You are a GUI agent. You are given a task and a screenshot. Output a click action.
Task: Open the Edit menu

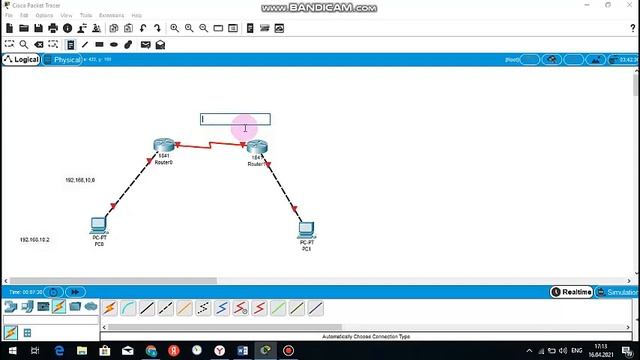[x=24, y=15]
